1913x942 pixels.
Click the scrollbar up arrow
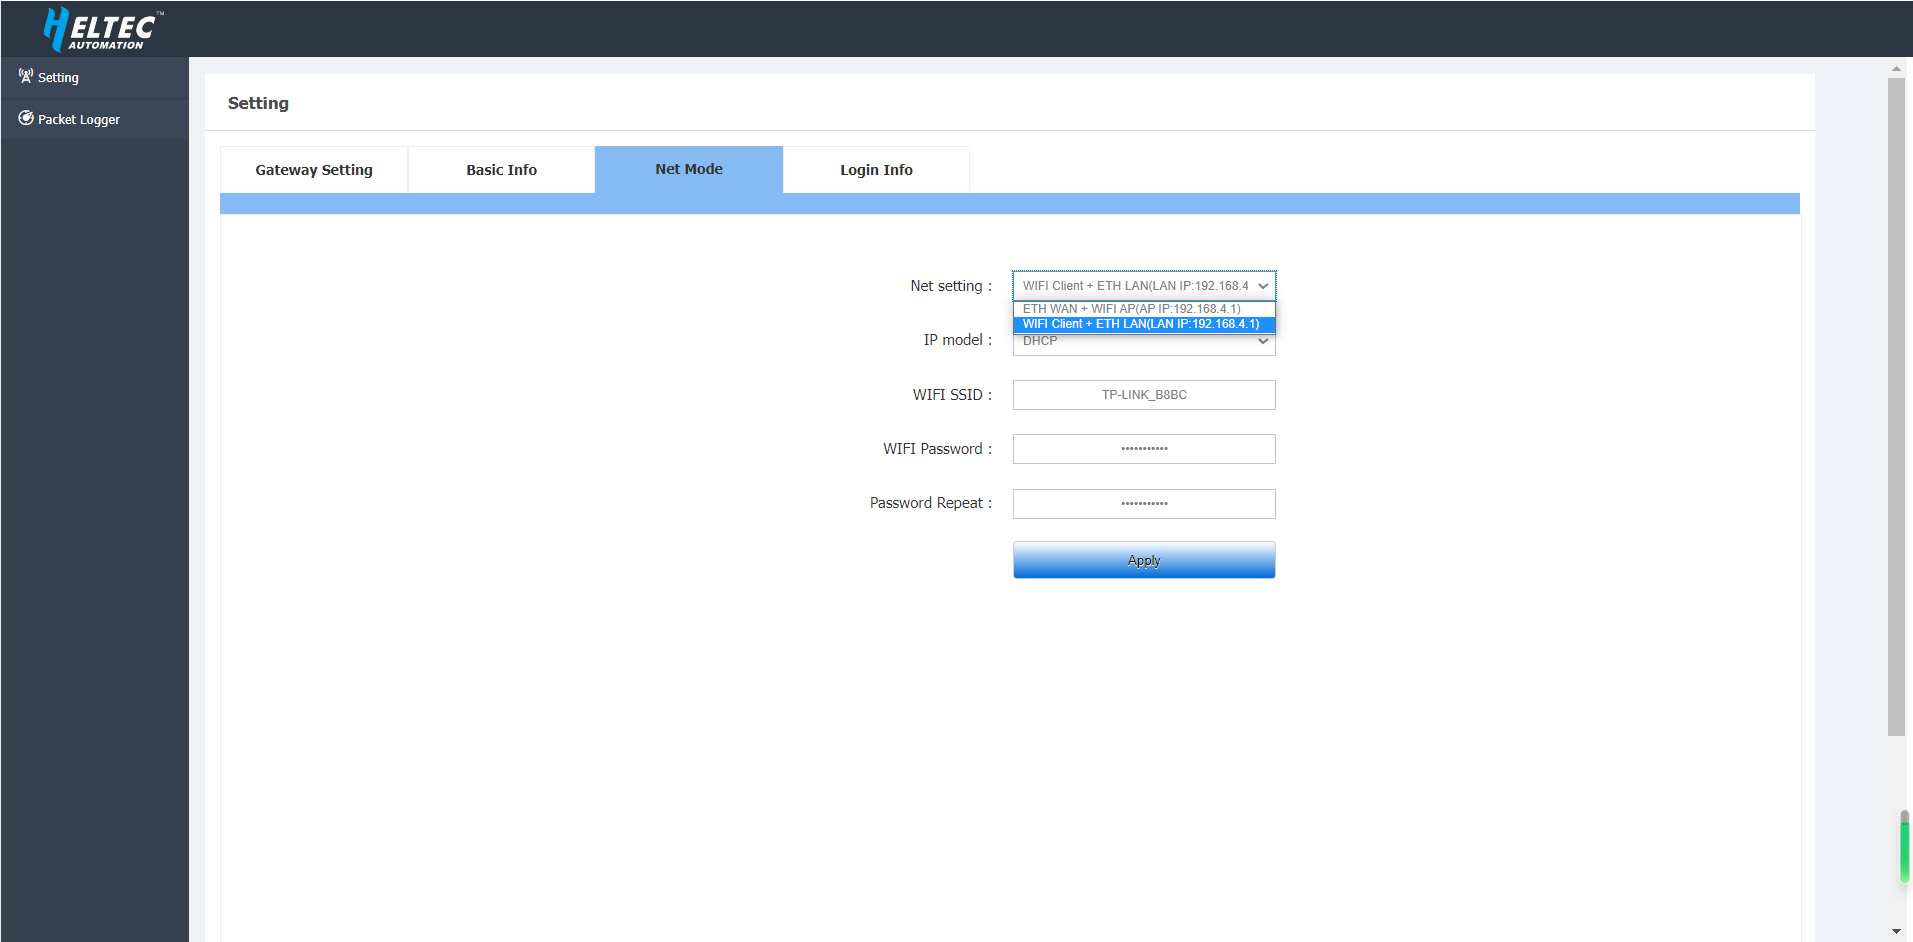(x=1896, y=69)
